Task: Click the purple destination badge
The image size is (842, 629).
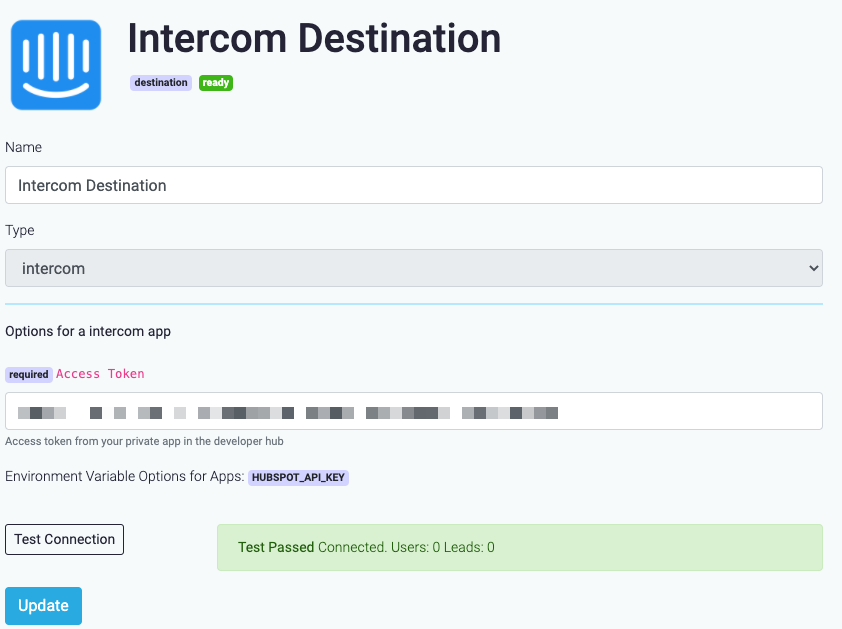Action: [161, 83]
